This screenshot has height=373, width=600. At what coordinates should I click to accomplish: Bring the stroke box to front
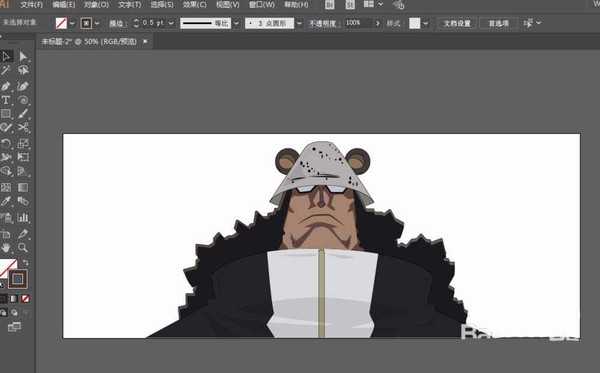click(18, 279)
